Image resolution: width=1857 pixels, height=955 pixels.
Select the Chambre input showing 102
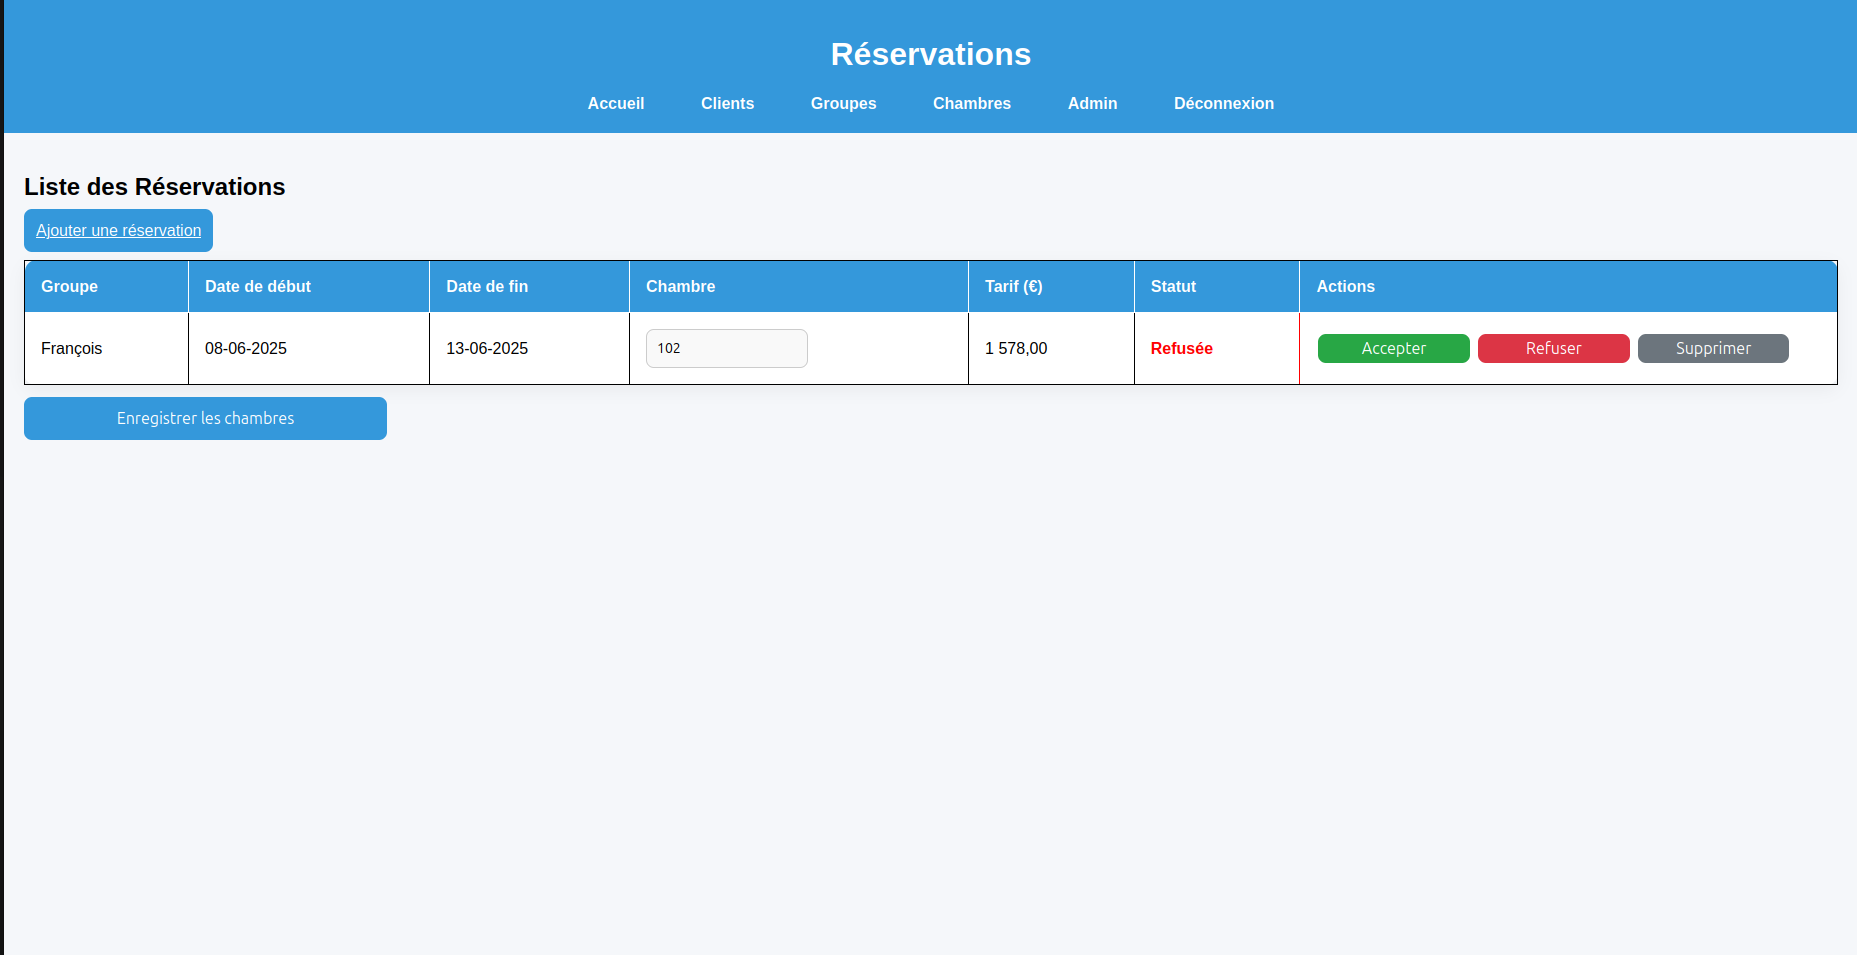coord(727,348)
